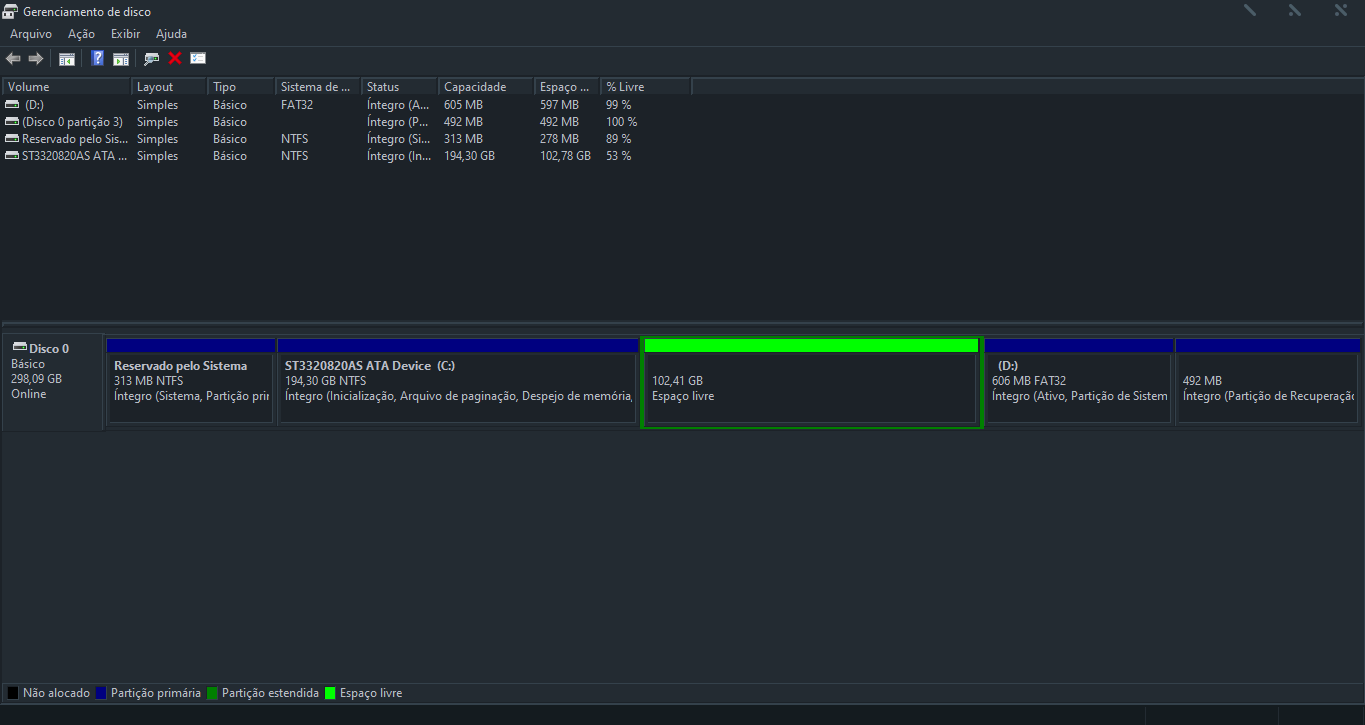The height and width of the screenshot is (725, 1365).
Task: Open the Arquivo menu
Action: 31,33
